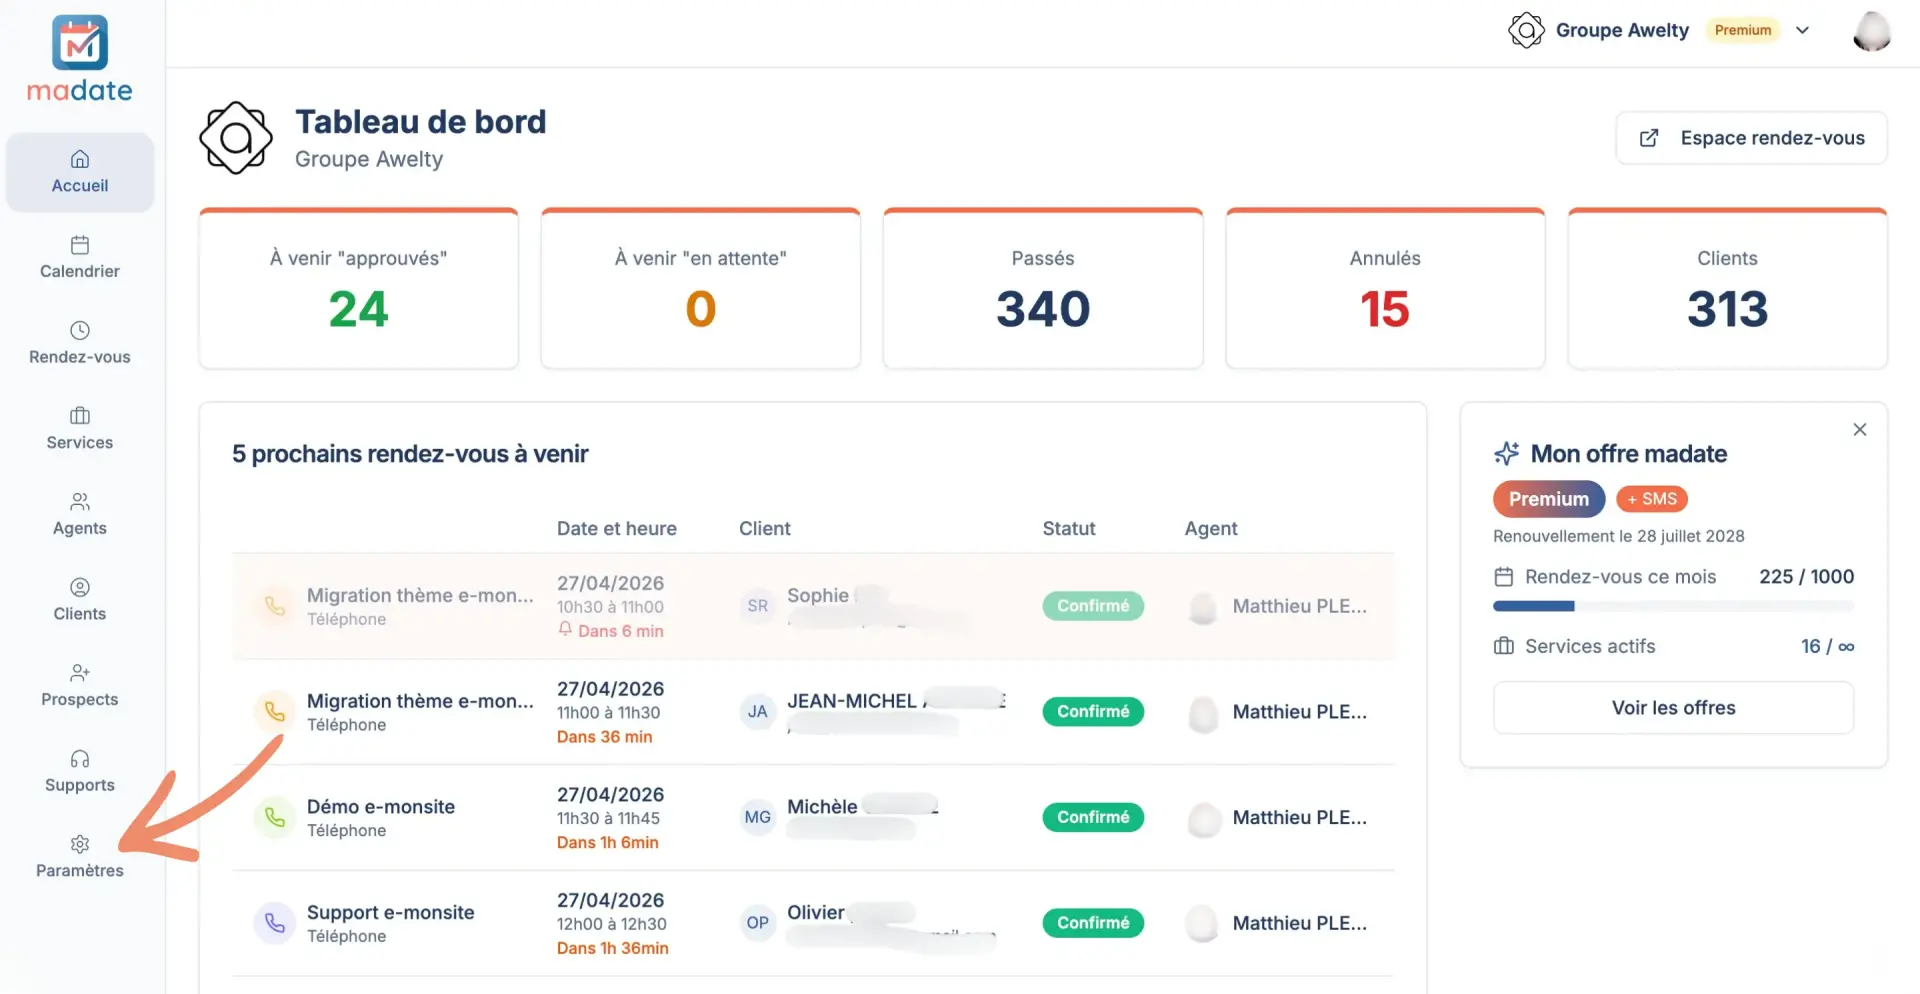The width and height of the screenshot is (1920, 994).
Task: Open the Passés 340 stat card
Action: click(1043, 289)
